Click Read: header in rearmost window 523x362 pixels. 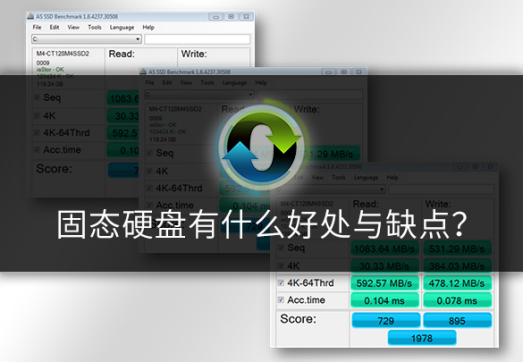(x=121, y=54)
